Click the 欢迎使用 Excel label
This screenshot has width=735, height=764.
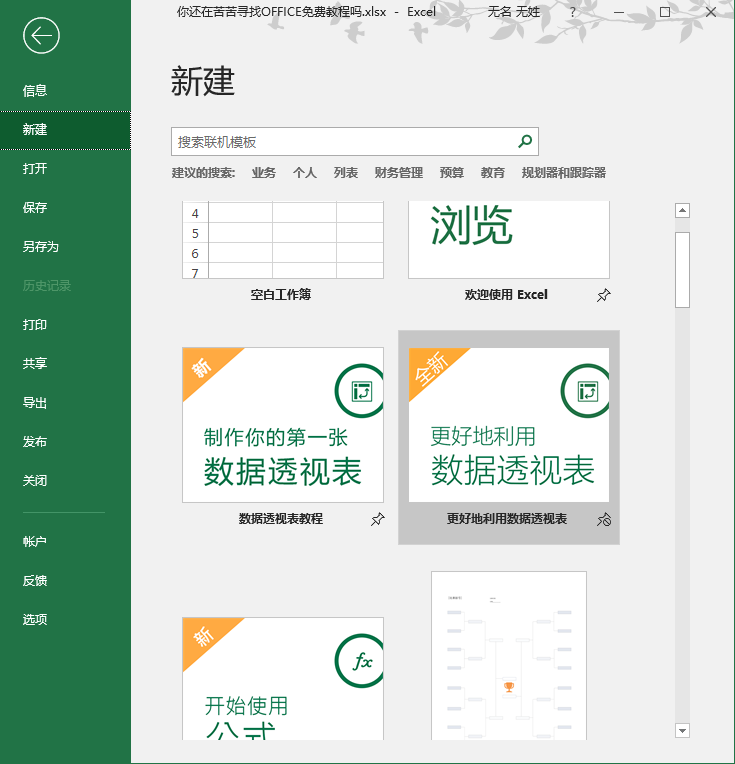point(506,294)
